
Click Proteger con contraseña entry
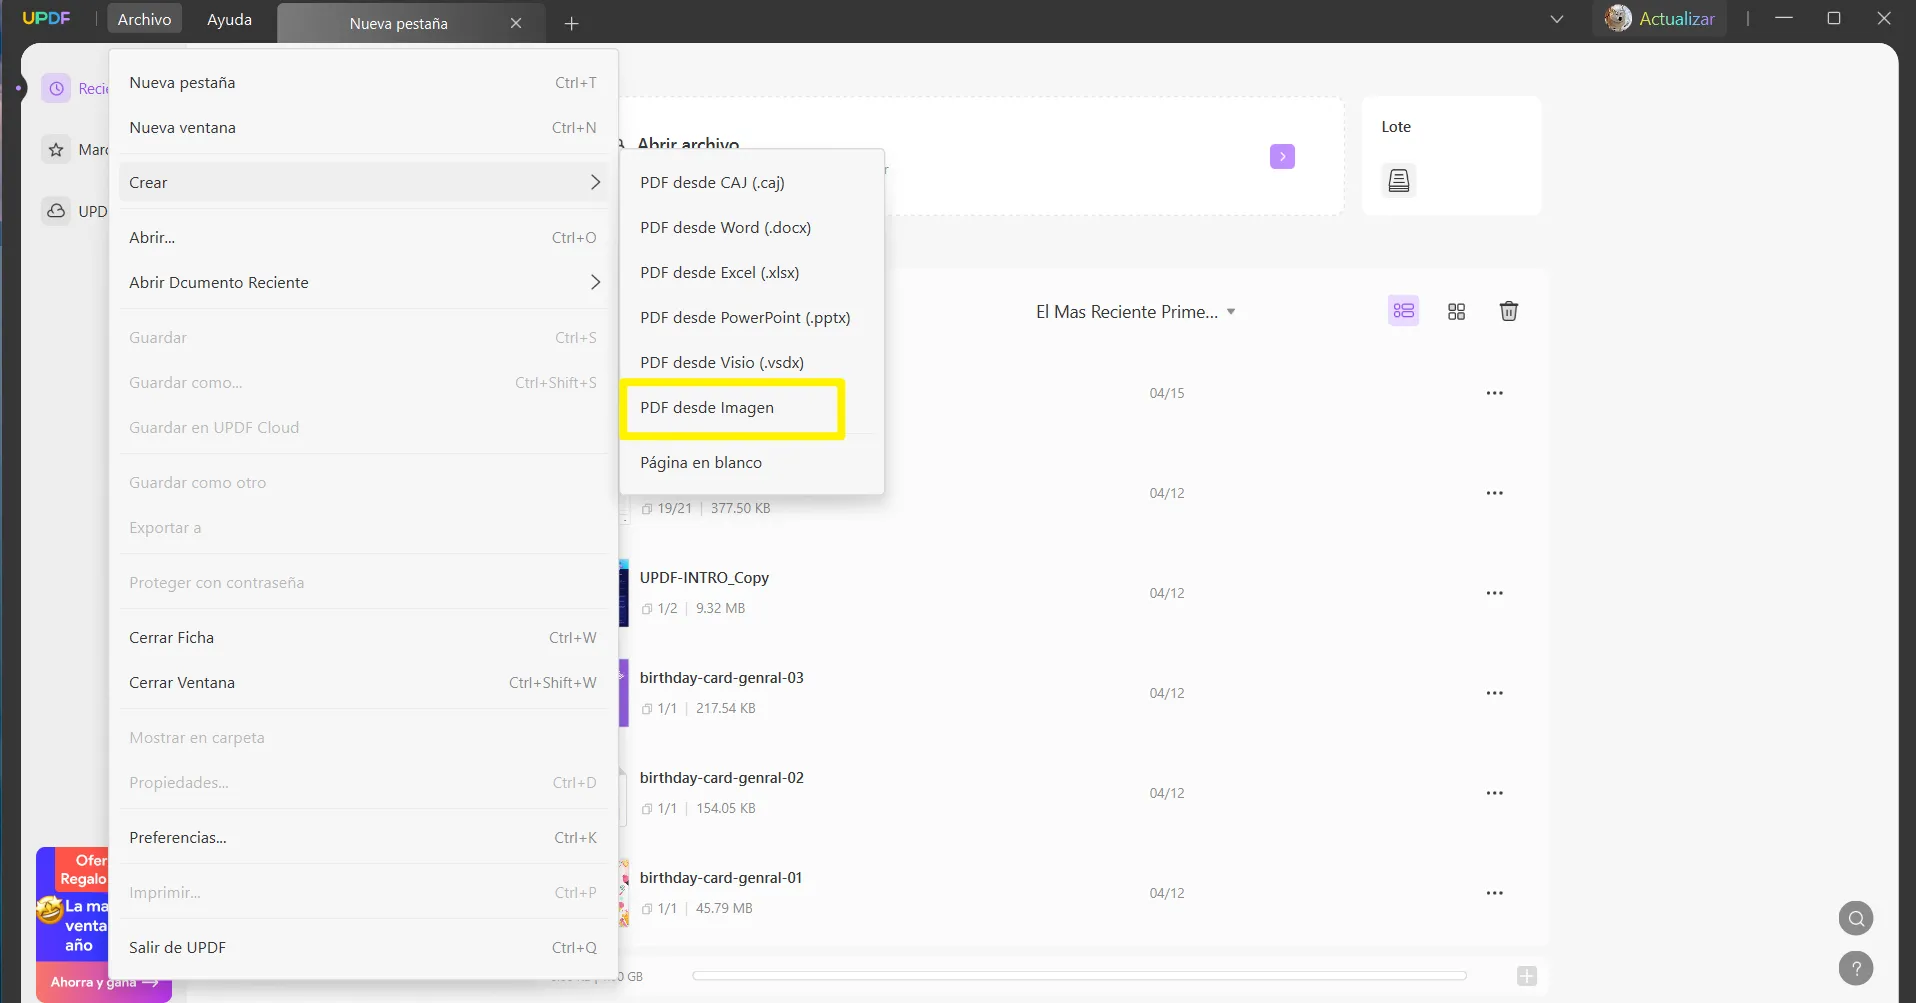[x=363, y=583]
